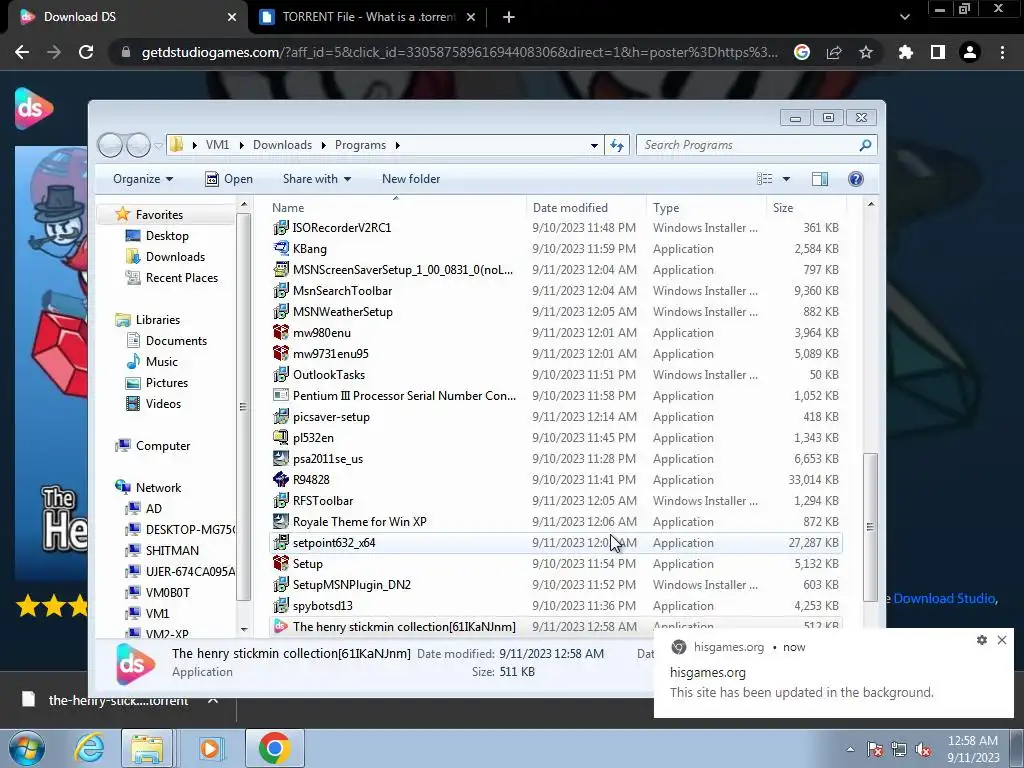Click the DS logo on the webpage
This screenshot has width=1024, height=768.
(33, 108)
